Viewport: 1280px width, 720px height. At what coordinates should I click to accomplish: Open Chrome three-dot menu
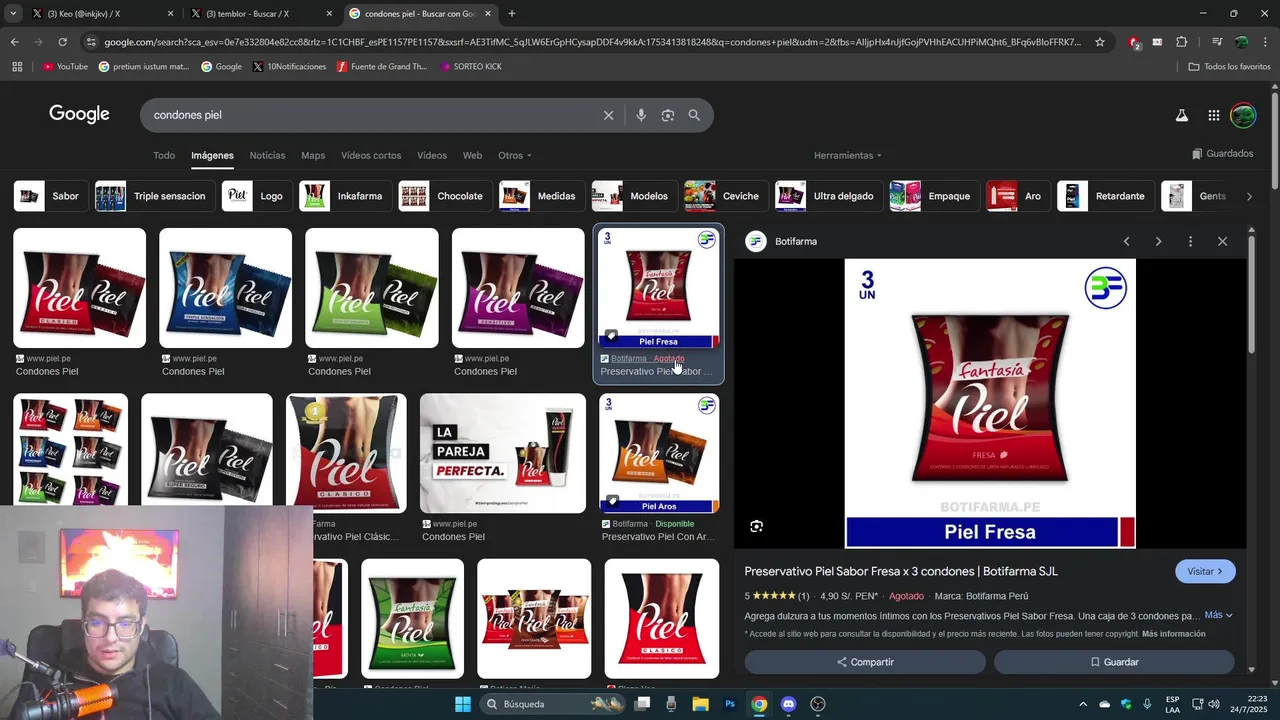click(x=1265, y=42)
